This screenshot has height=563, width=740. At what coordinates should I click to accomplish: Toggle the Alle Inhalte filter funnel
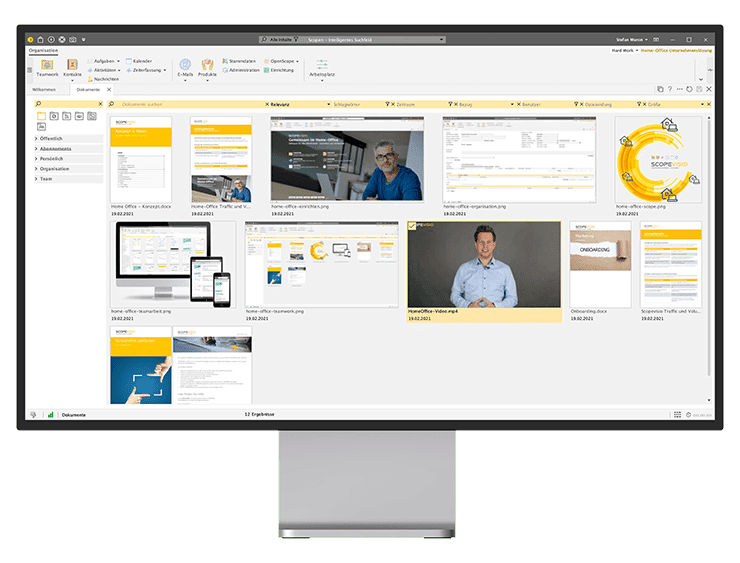point(296,40)
